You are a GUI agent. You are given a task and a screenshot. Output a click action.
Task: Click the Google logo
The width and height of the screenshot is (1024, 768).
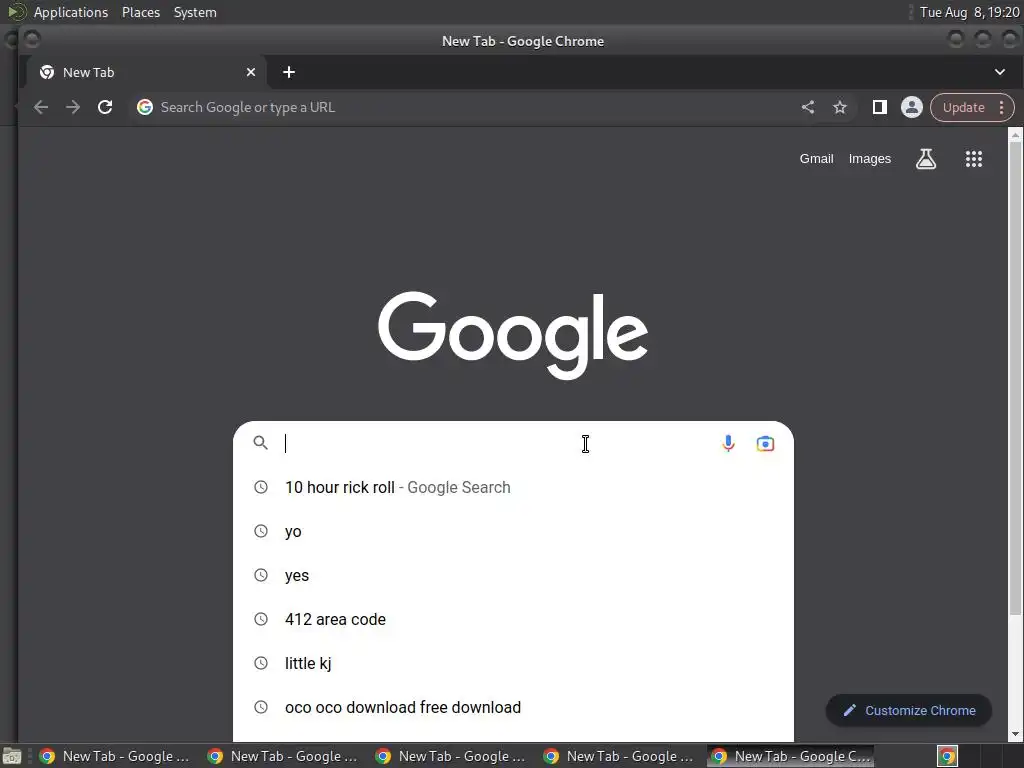coord(513,334)
